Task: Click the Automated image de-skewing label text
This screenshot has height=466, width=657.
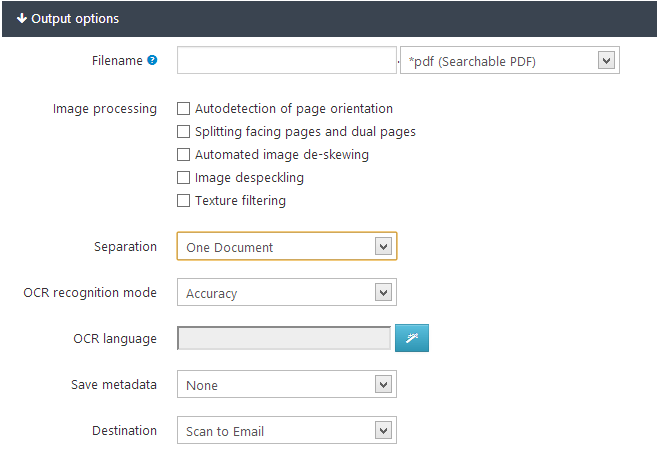Action: tap(282, 155)
